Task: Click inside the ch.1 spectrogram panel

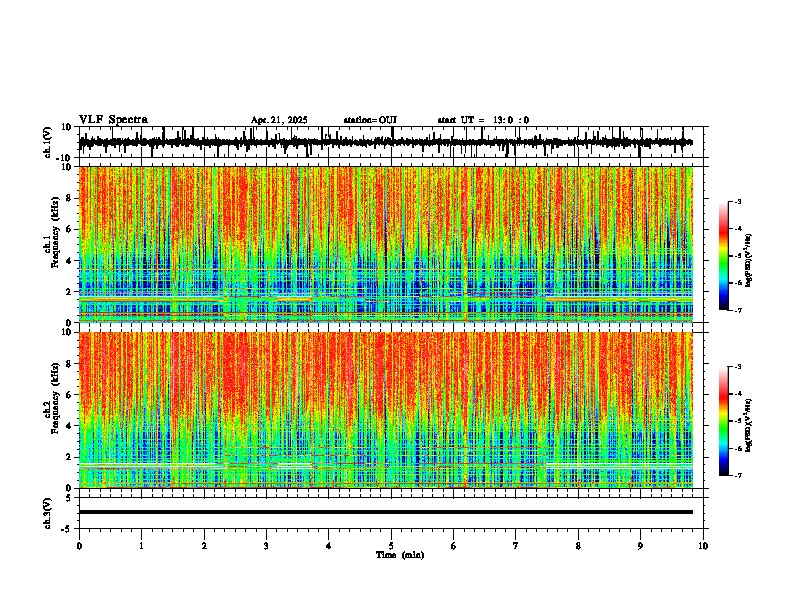Action: 386,244
